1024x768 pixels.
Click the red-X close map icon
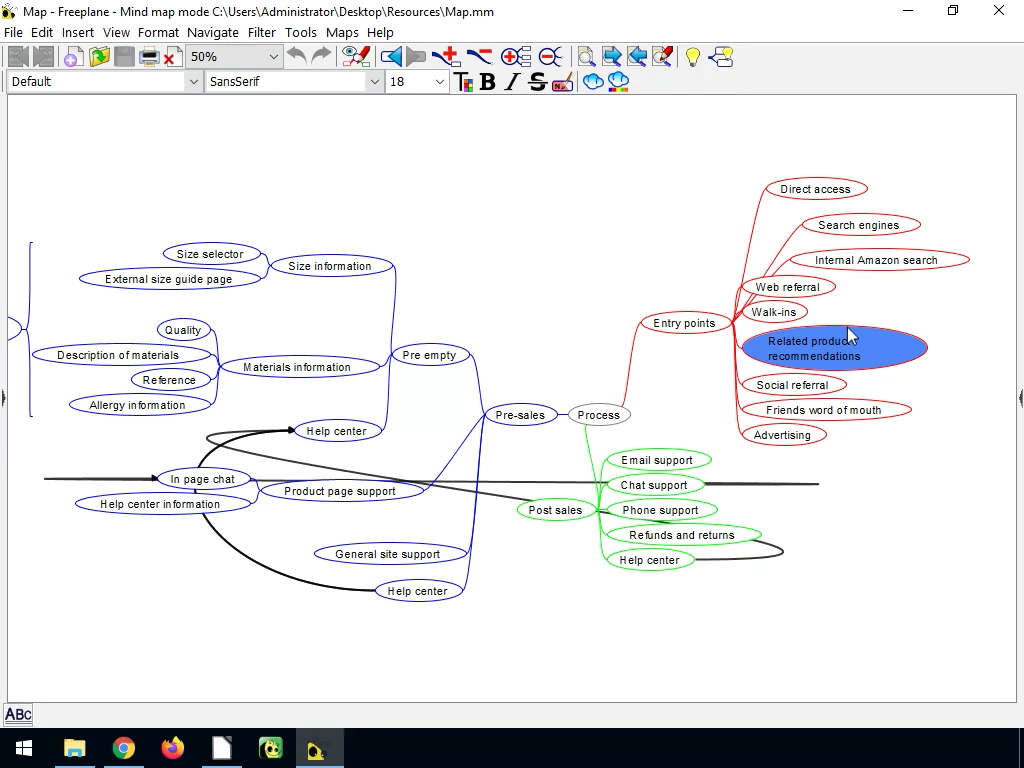tap(172, 57)
